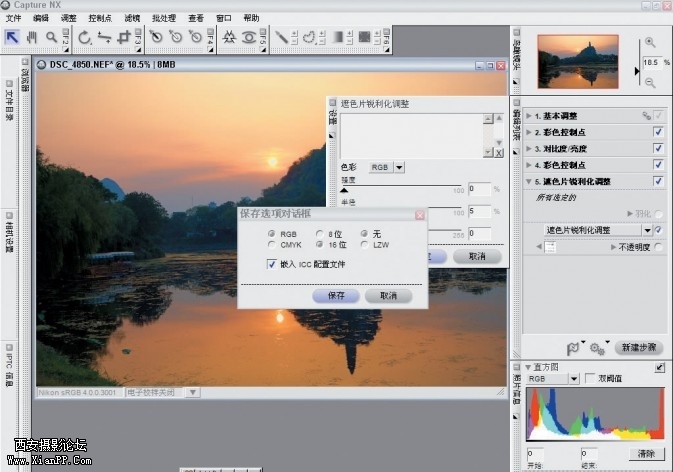673x472 pixels.
Task: Click the 保存 button
Action: (x=335, y=296)
